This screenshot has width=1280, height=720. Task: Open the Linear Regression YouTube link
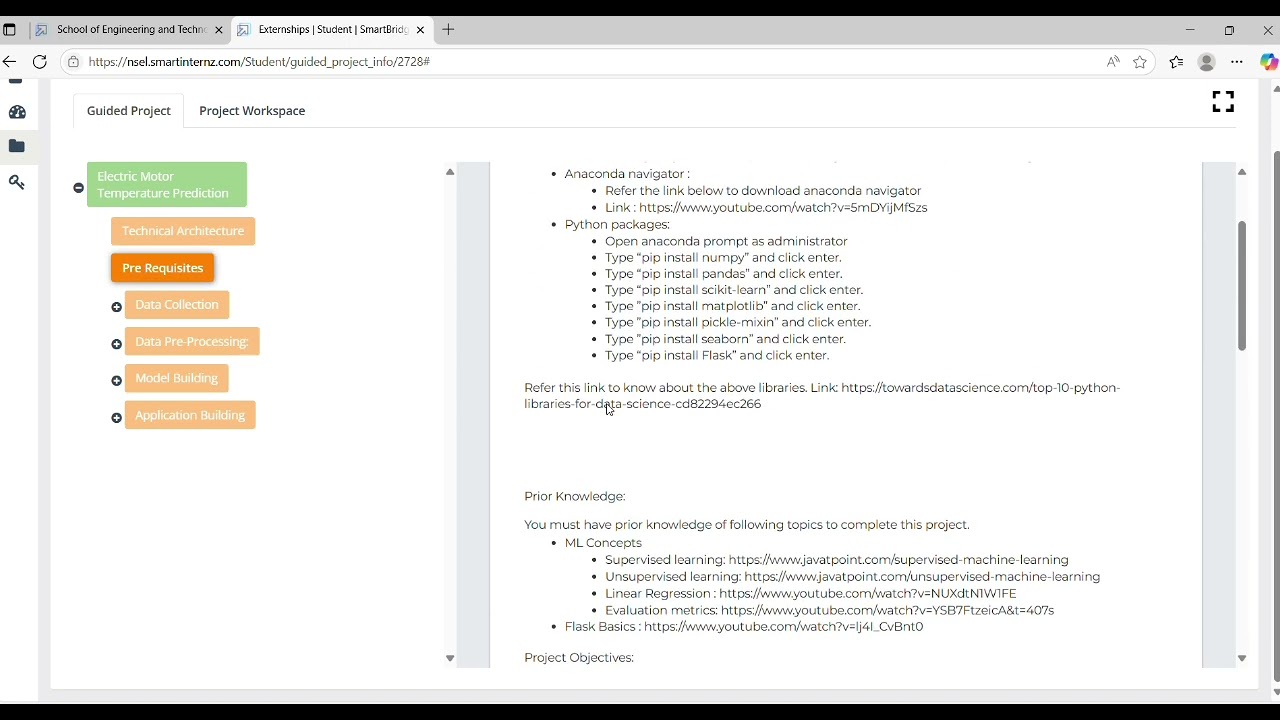(868, 594)
